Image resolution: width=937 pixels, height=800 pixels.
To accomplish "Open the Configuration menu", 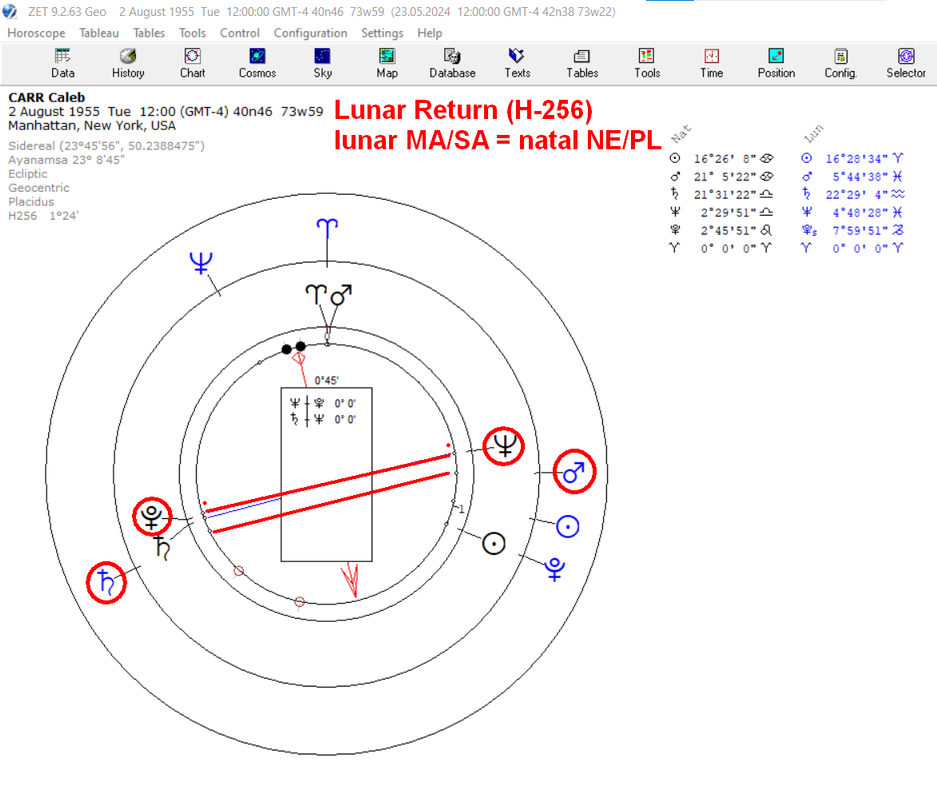I will point(310,33).
